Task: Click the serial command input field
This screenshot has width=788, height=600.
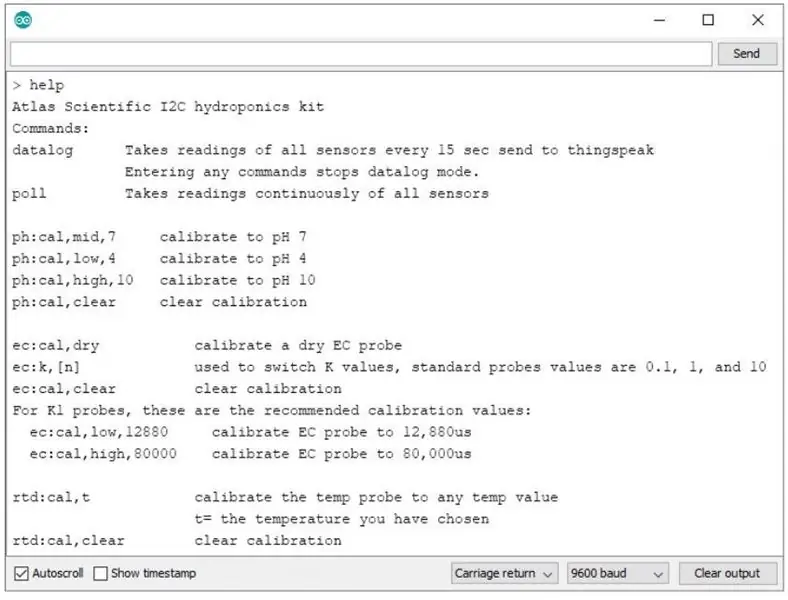Action: [361, 54]
